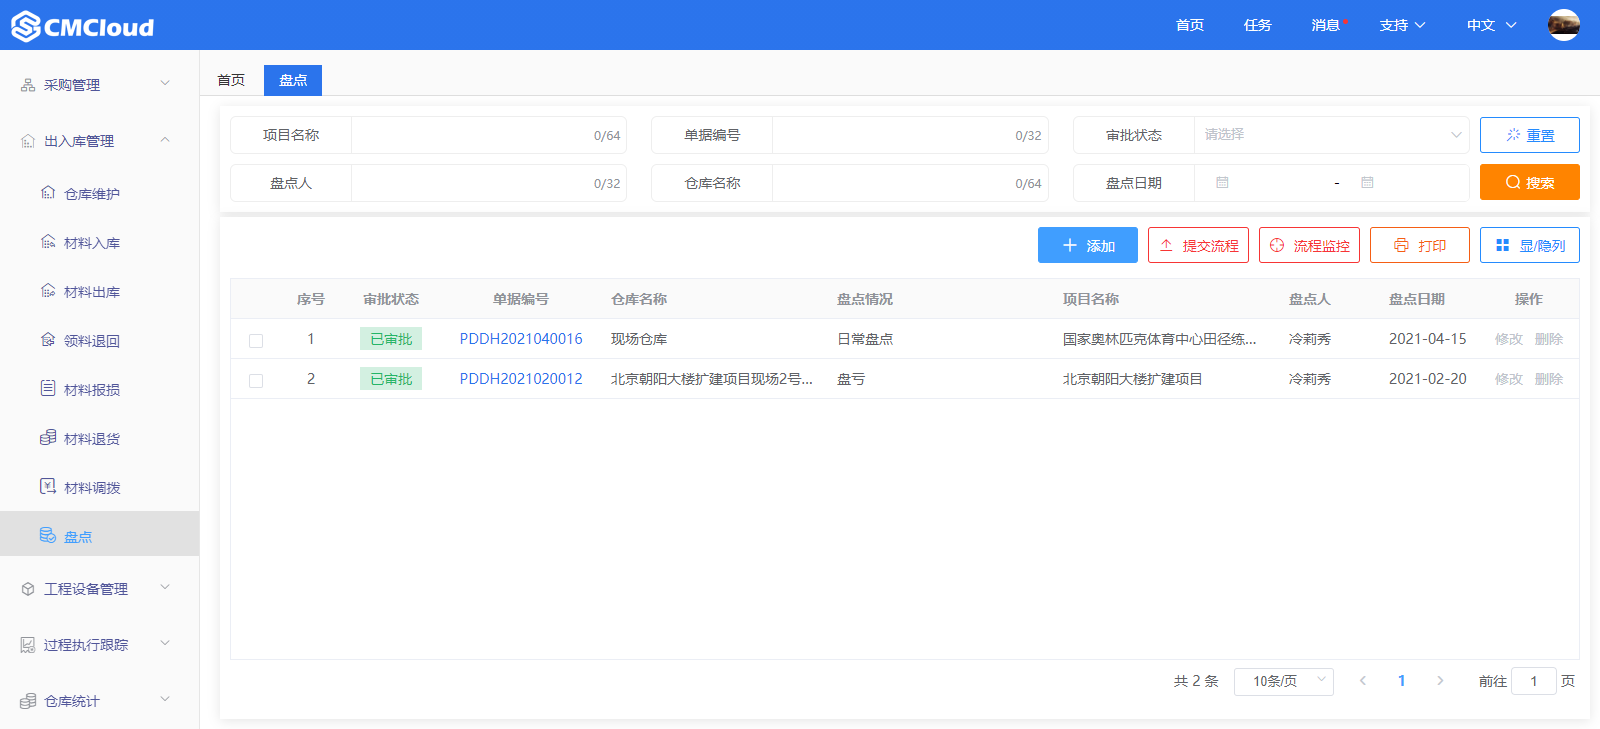Click the 前往 page number field
Viewport: 1600px width, 729px height.
[x=1534, y=681]
